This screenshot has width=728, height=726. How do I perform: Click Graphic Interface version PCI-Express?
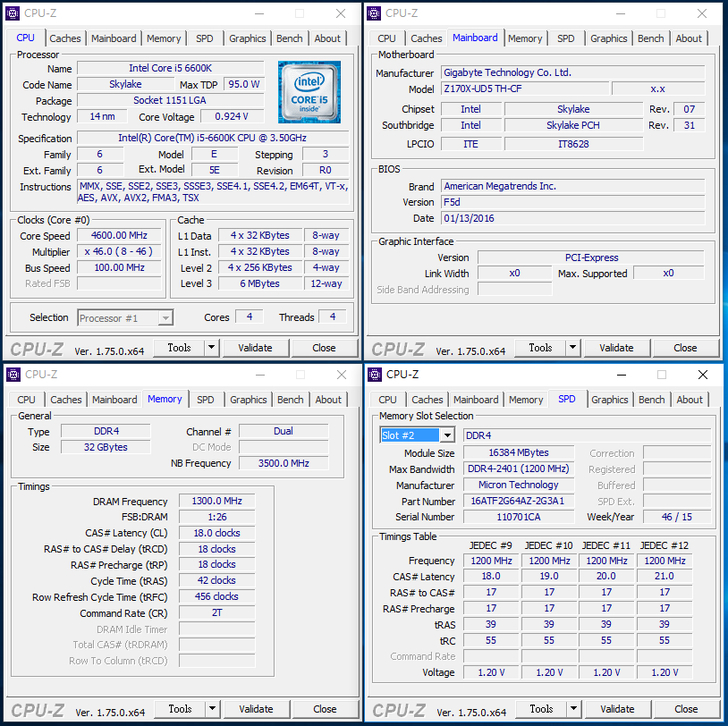tap(591, 257)
